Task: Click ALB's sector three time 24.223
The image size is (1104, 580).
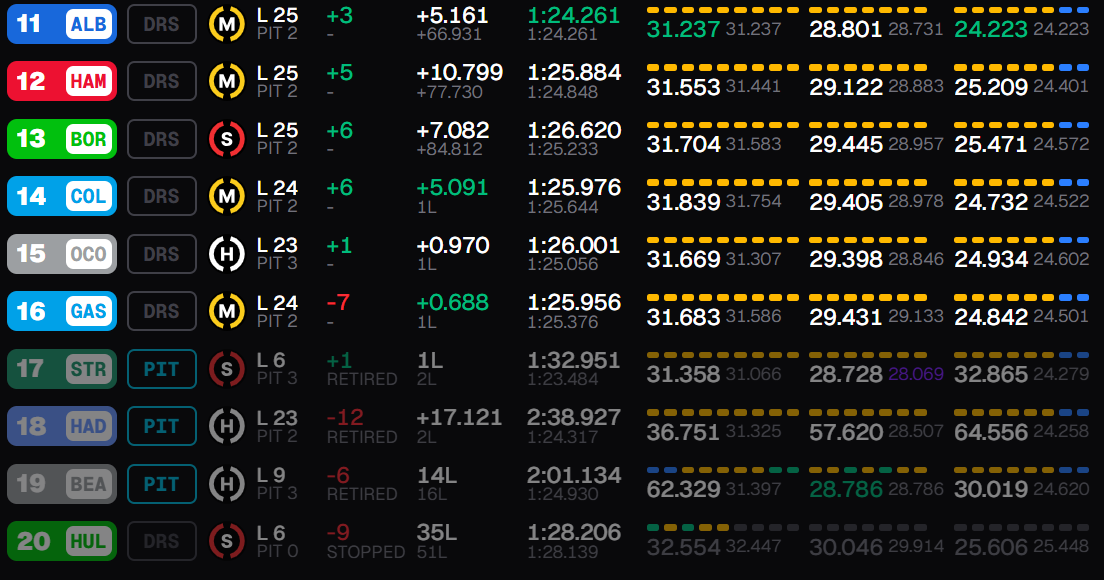Action: [x=991, y=29]
